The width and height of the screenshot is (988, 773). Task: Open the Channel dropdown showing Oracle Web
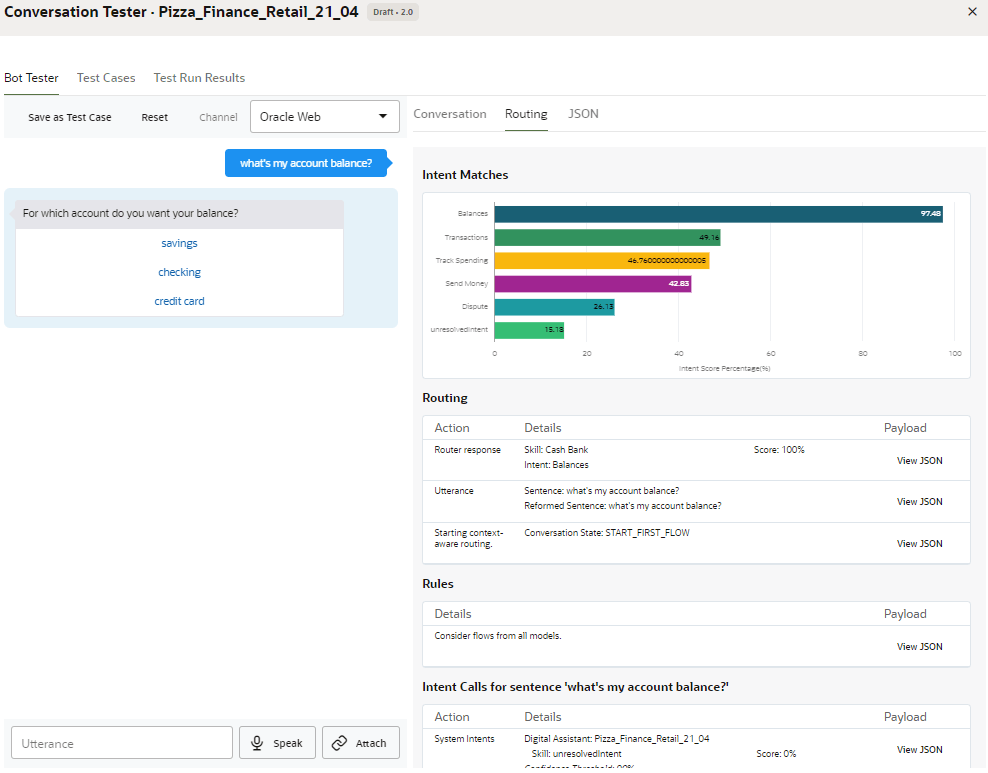click(324, 117)
